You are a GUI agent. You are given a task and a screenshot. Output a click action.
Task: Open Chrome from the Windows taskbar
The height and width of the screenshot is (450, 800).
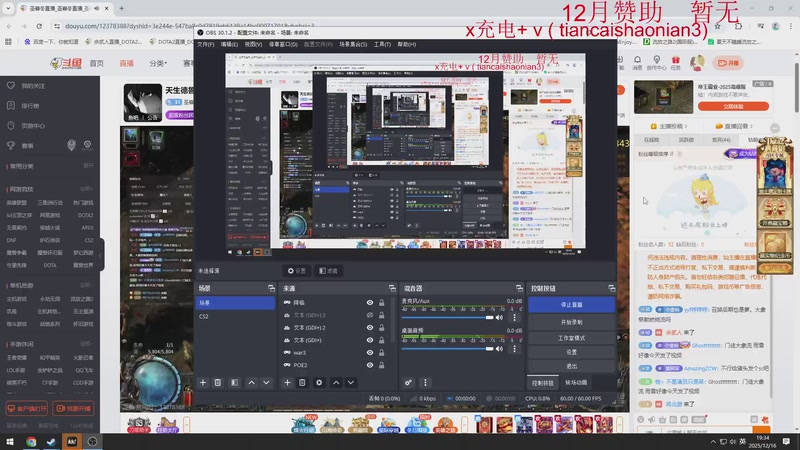point(31,442)
